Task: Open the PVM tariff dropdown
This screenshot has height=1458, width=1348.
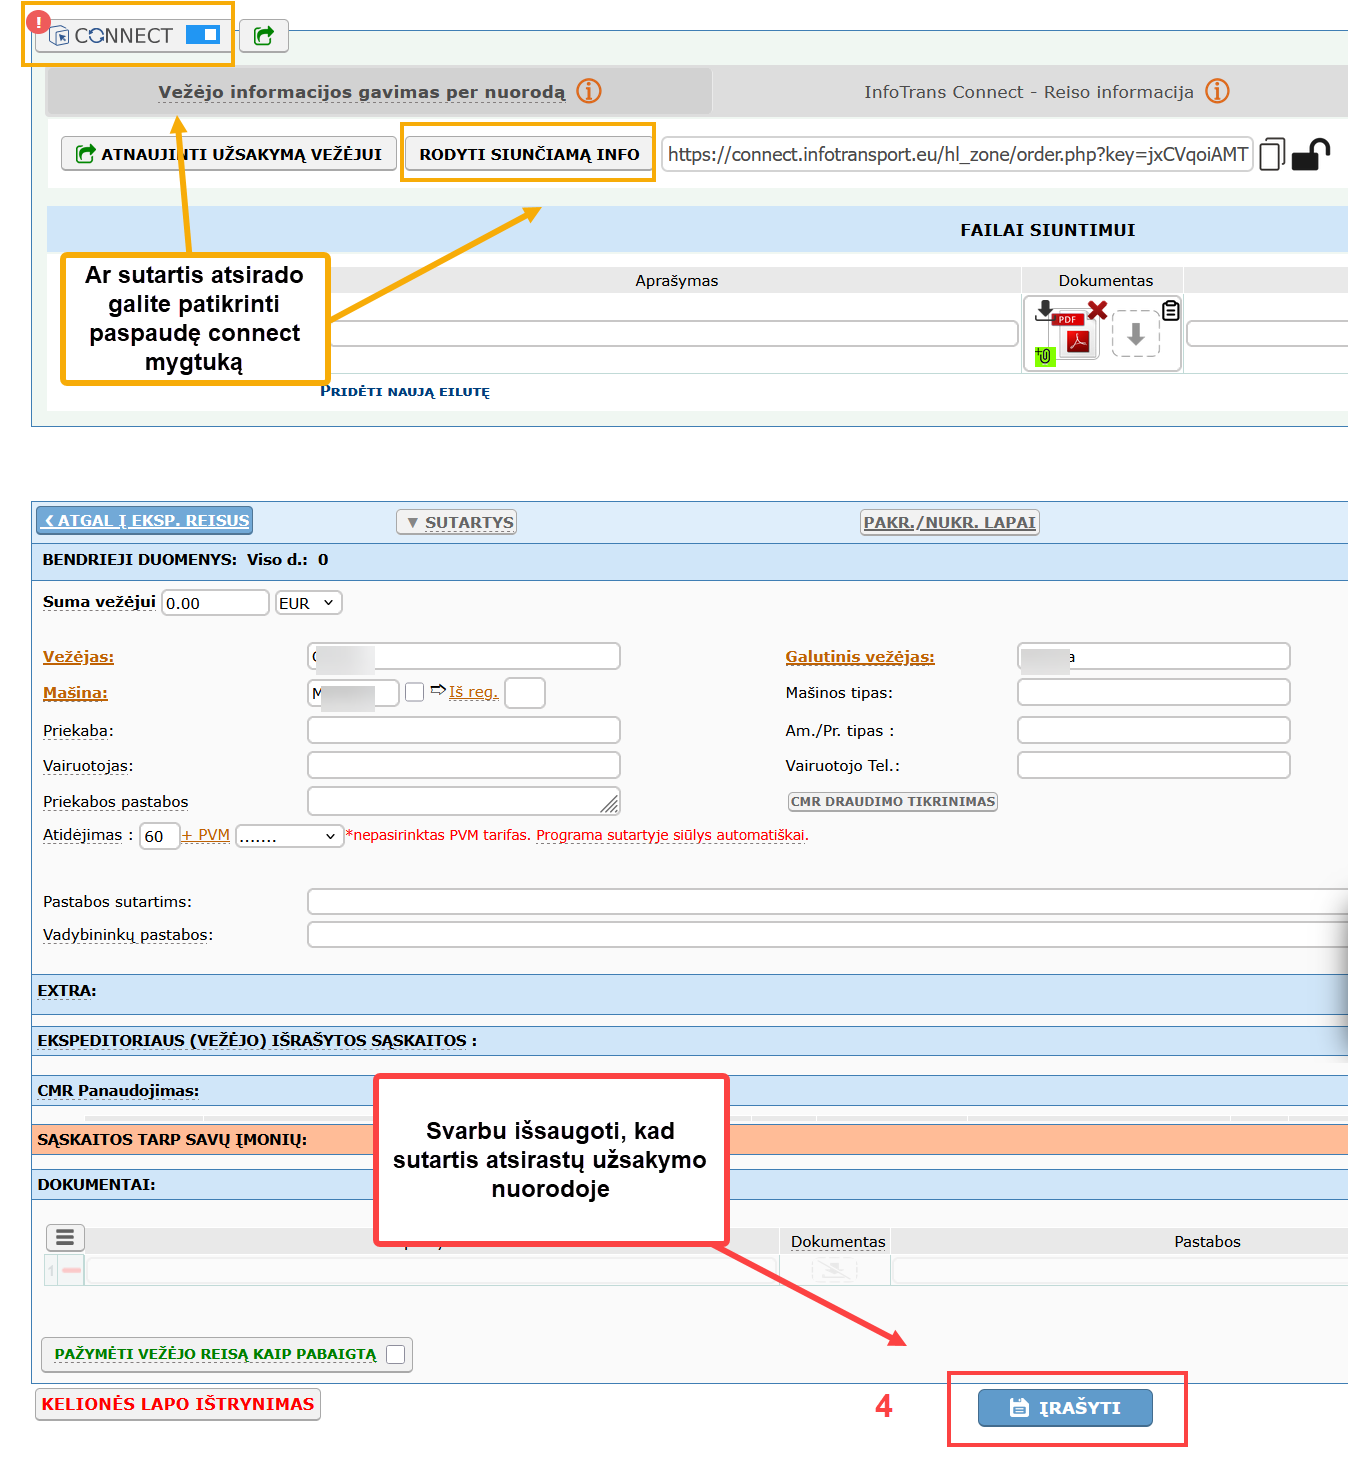Action: pyautogui.click(x=290, y=836)
